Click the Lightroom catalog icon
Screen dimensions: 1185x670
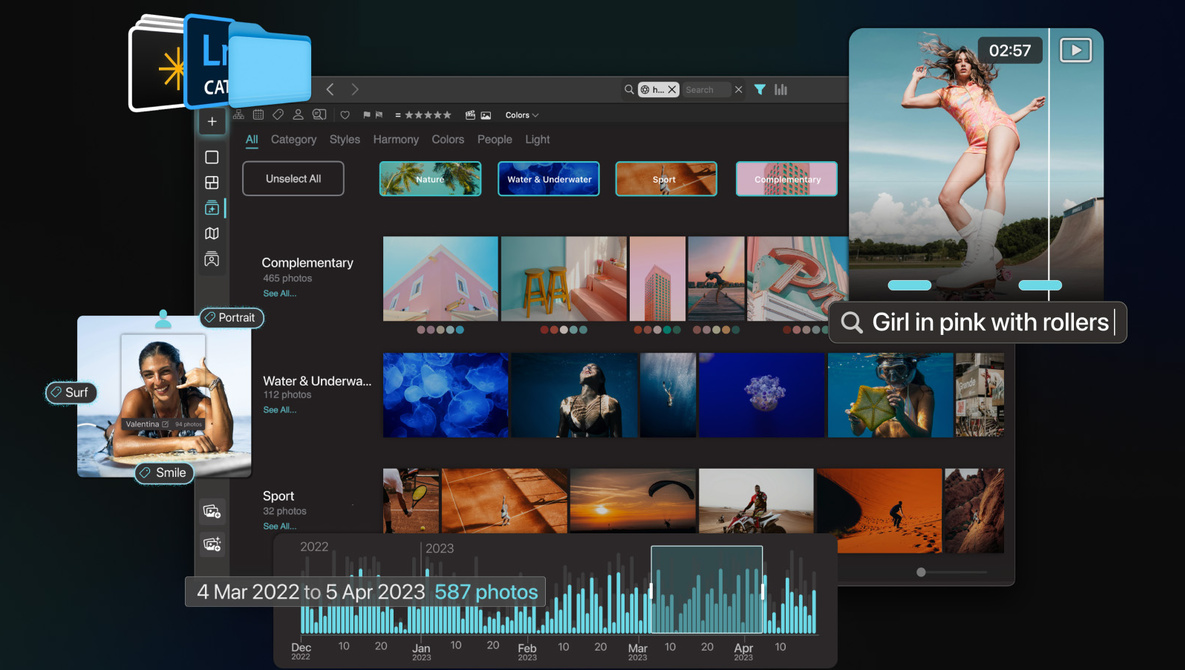pyautogui.click(x=206, y=62)
